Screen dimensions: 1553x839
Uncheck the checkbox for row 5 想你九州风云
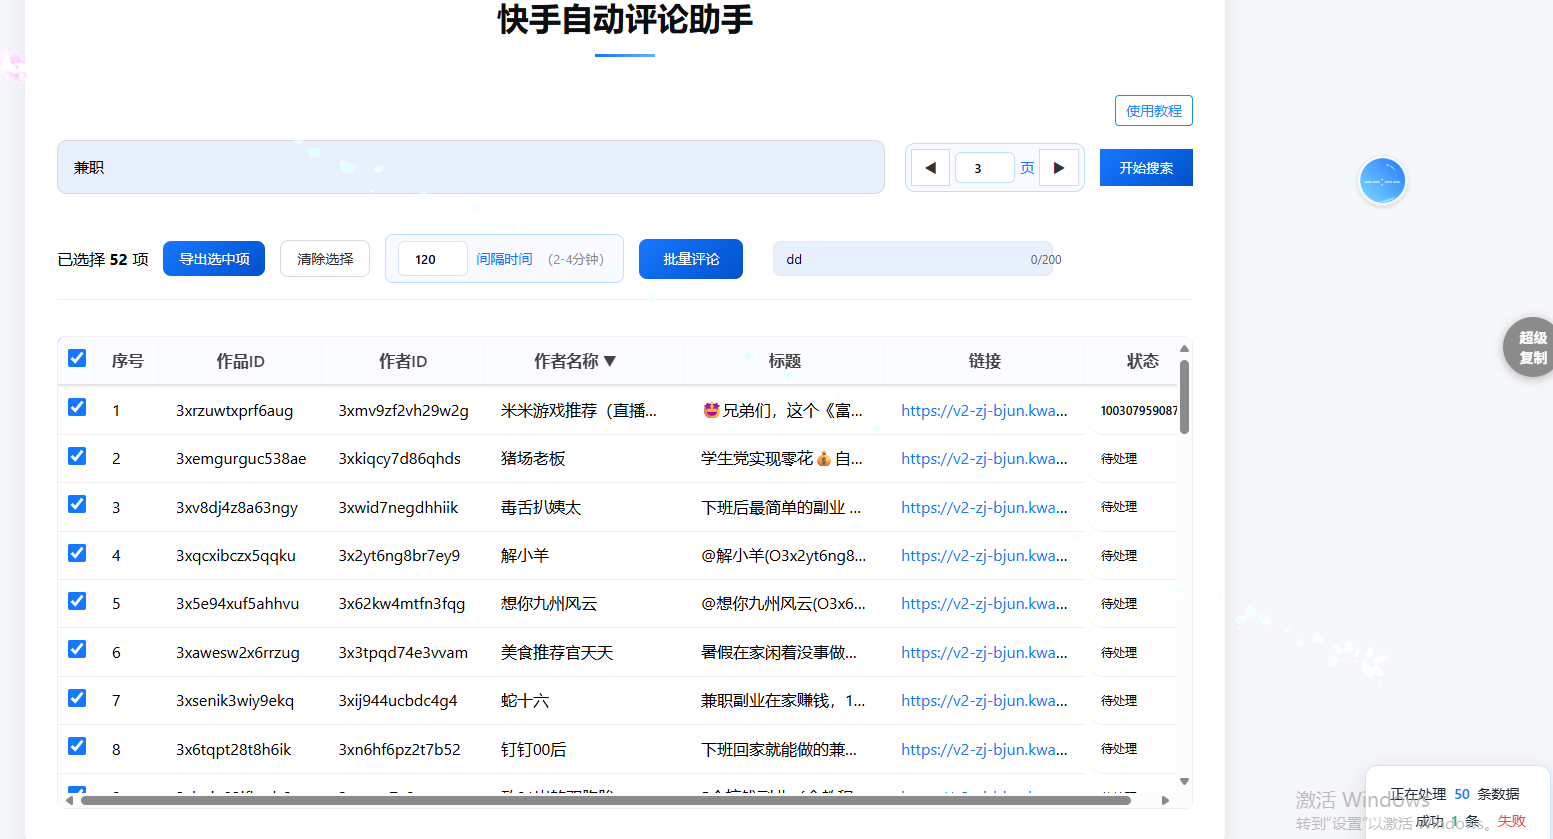(x=77, y=601)
